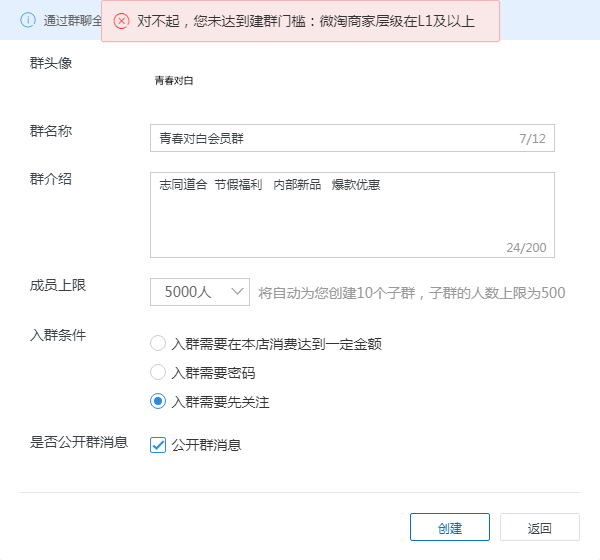Select 入群需要密码 radio option
This screenshot has width=600, height=560.
pyautogui.click(x=158, y=372)
